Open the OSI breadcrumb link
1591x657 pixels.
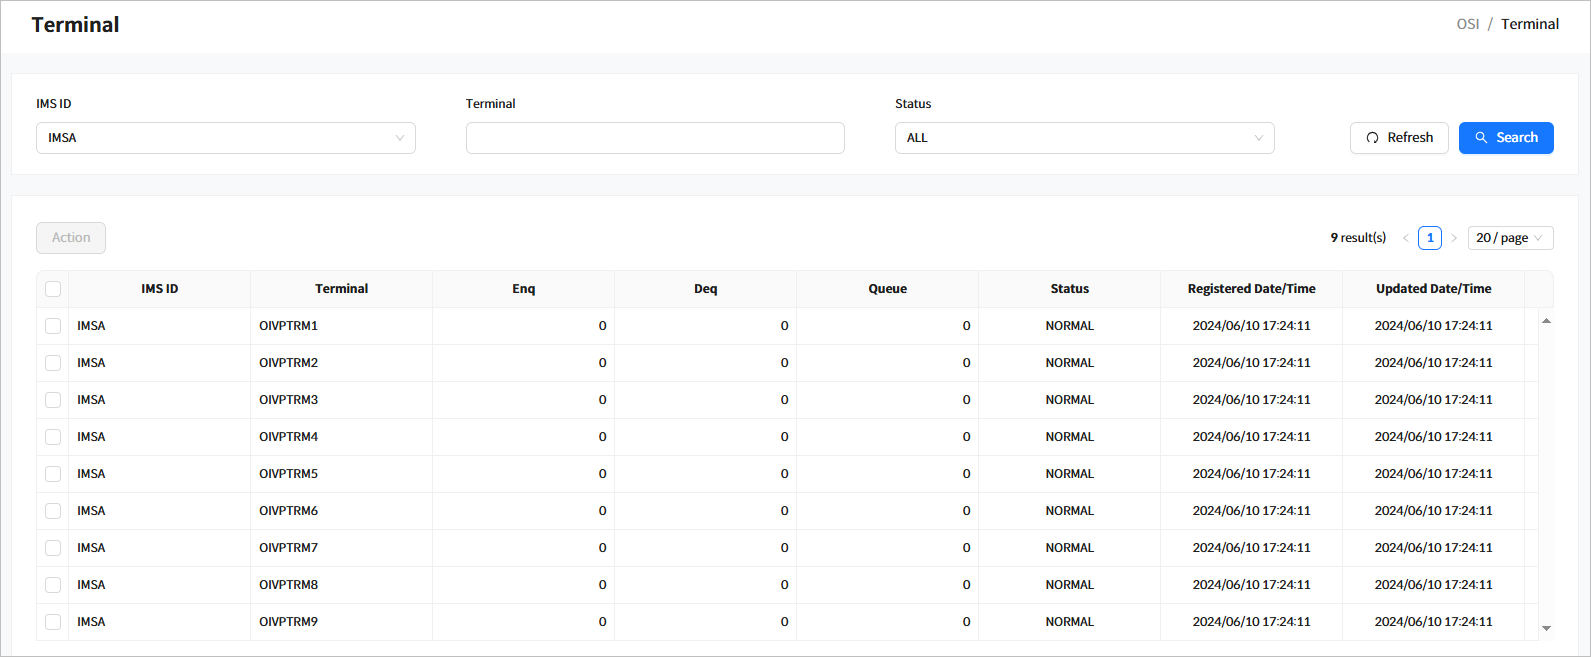pos(1467,24)
